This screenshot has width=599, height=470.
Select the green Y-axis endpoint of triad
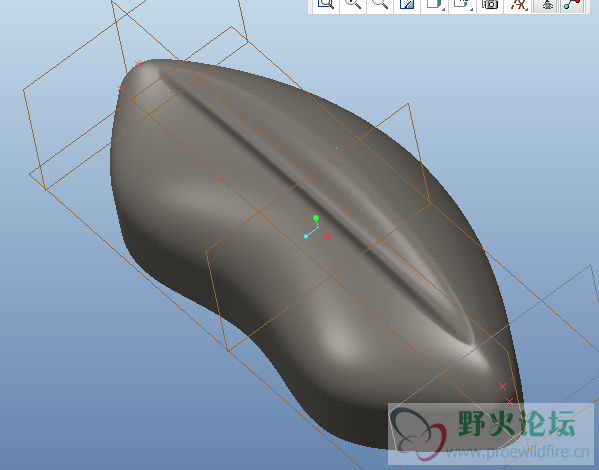(x=316, y=218)
